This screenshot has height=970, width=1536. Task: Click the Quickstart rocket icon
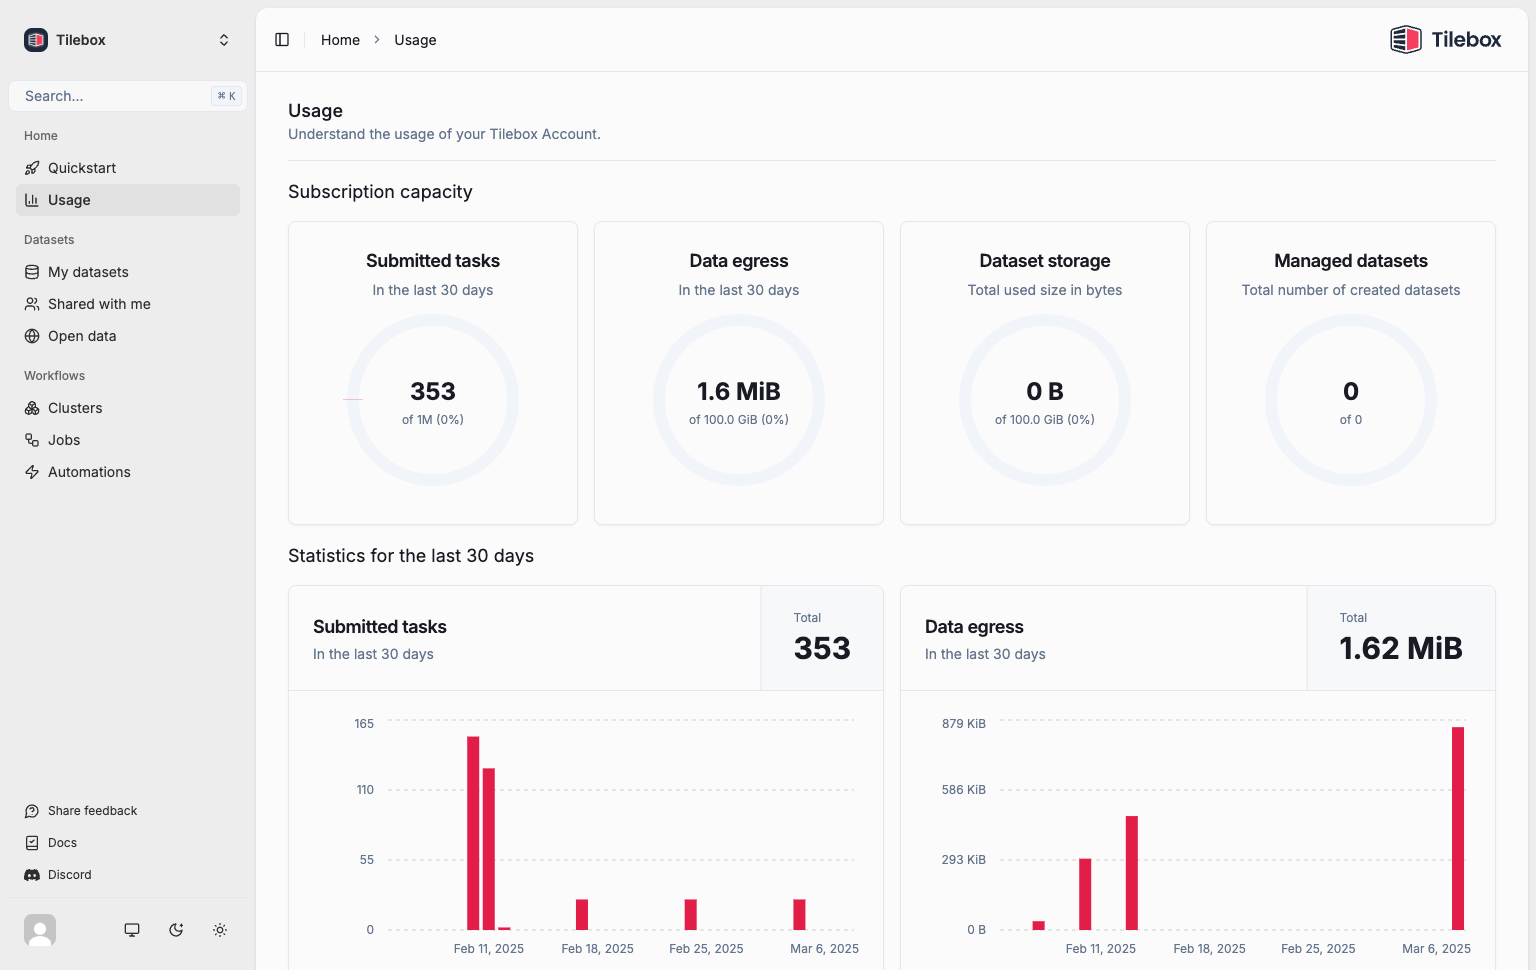(x=32, y=168)
